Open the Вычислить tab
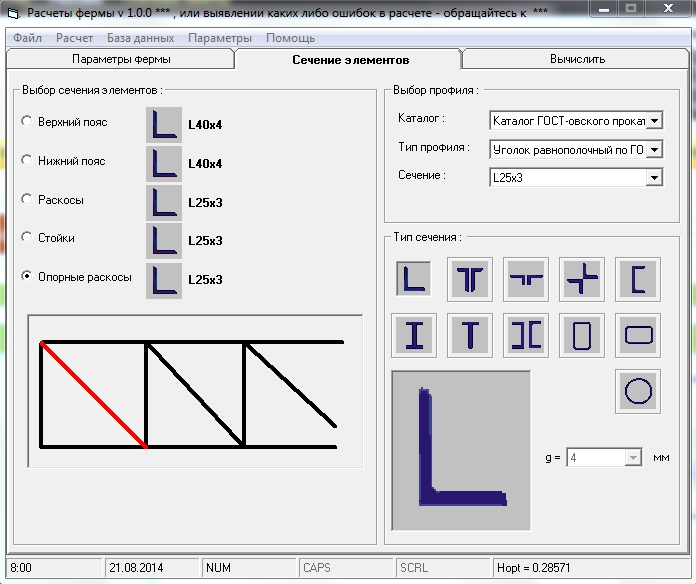Screen dimensions: 696x584 tap(577, 59)
